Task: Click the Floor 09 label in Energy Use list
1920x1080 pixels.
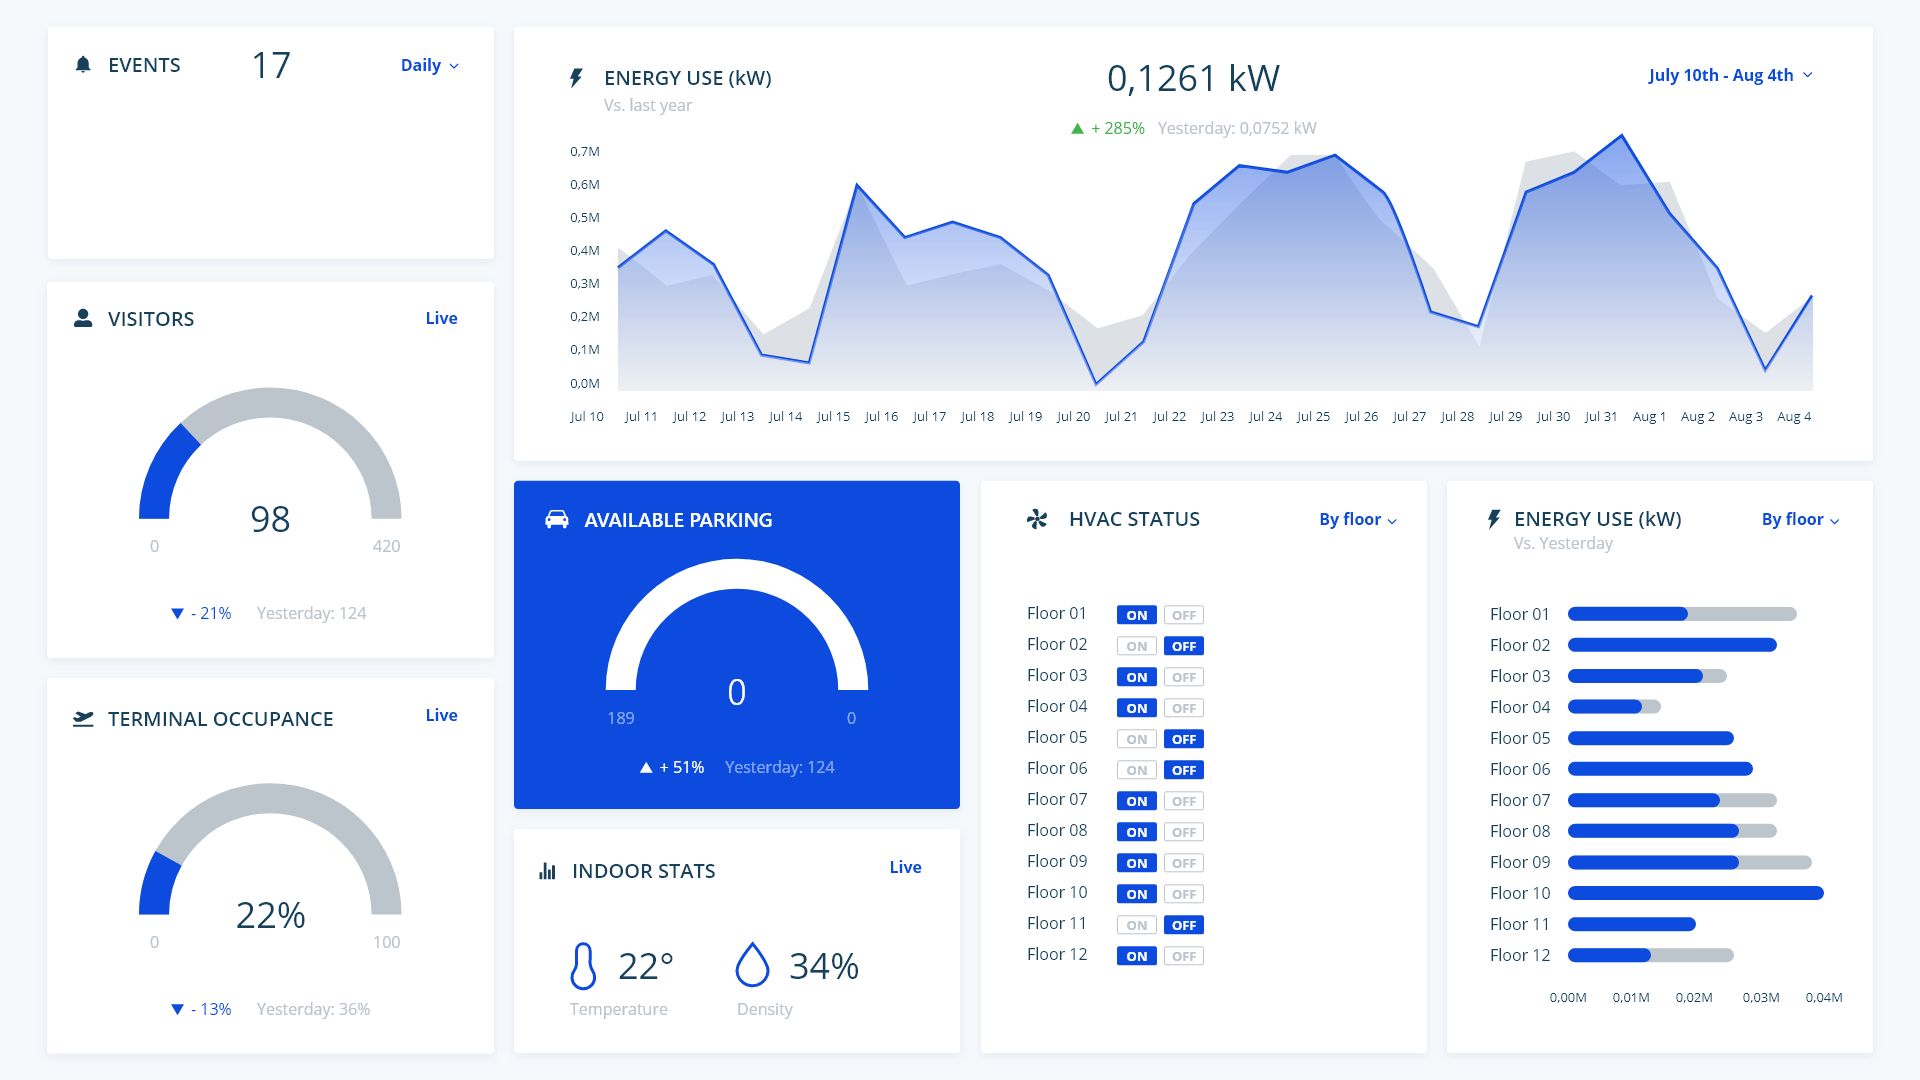Action: click(1520, 862)
